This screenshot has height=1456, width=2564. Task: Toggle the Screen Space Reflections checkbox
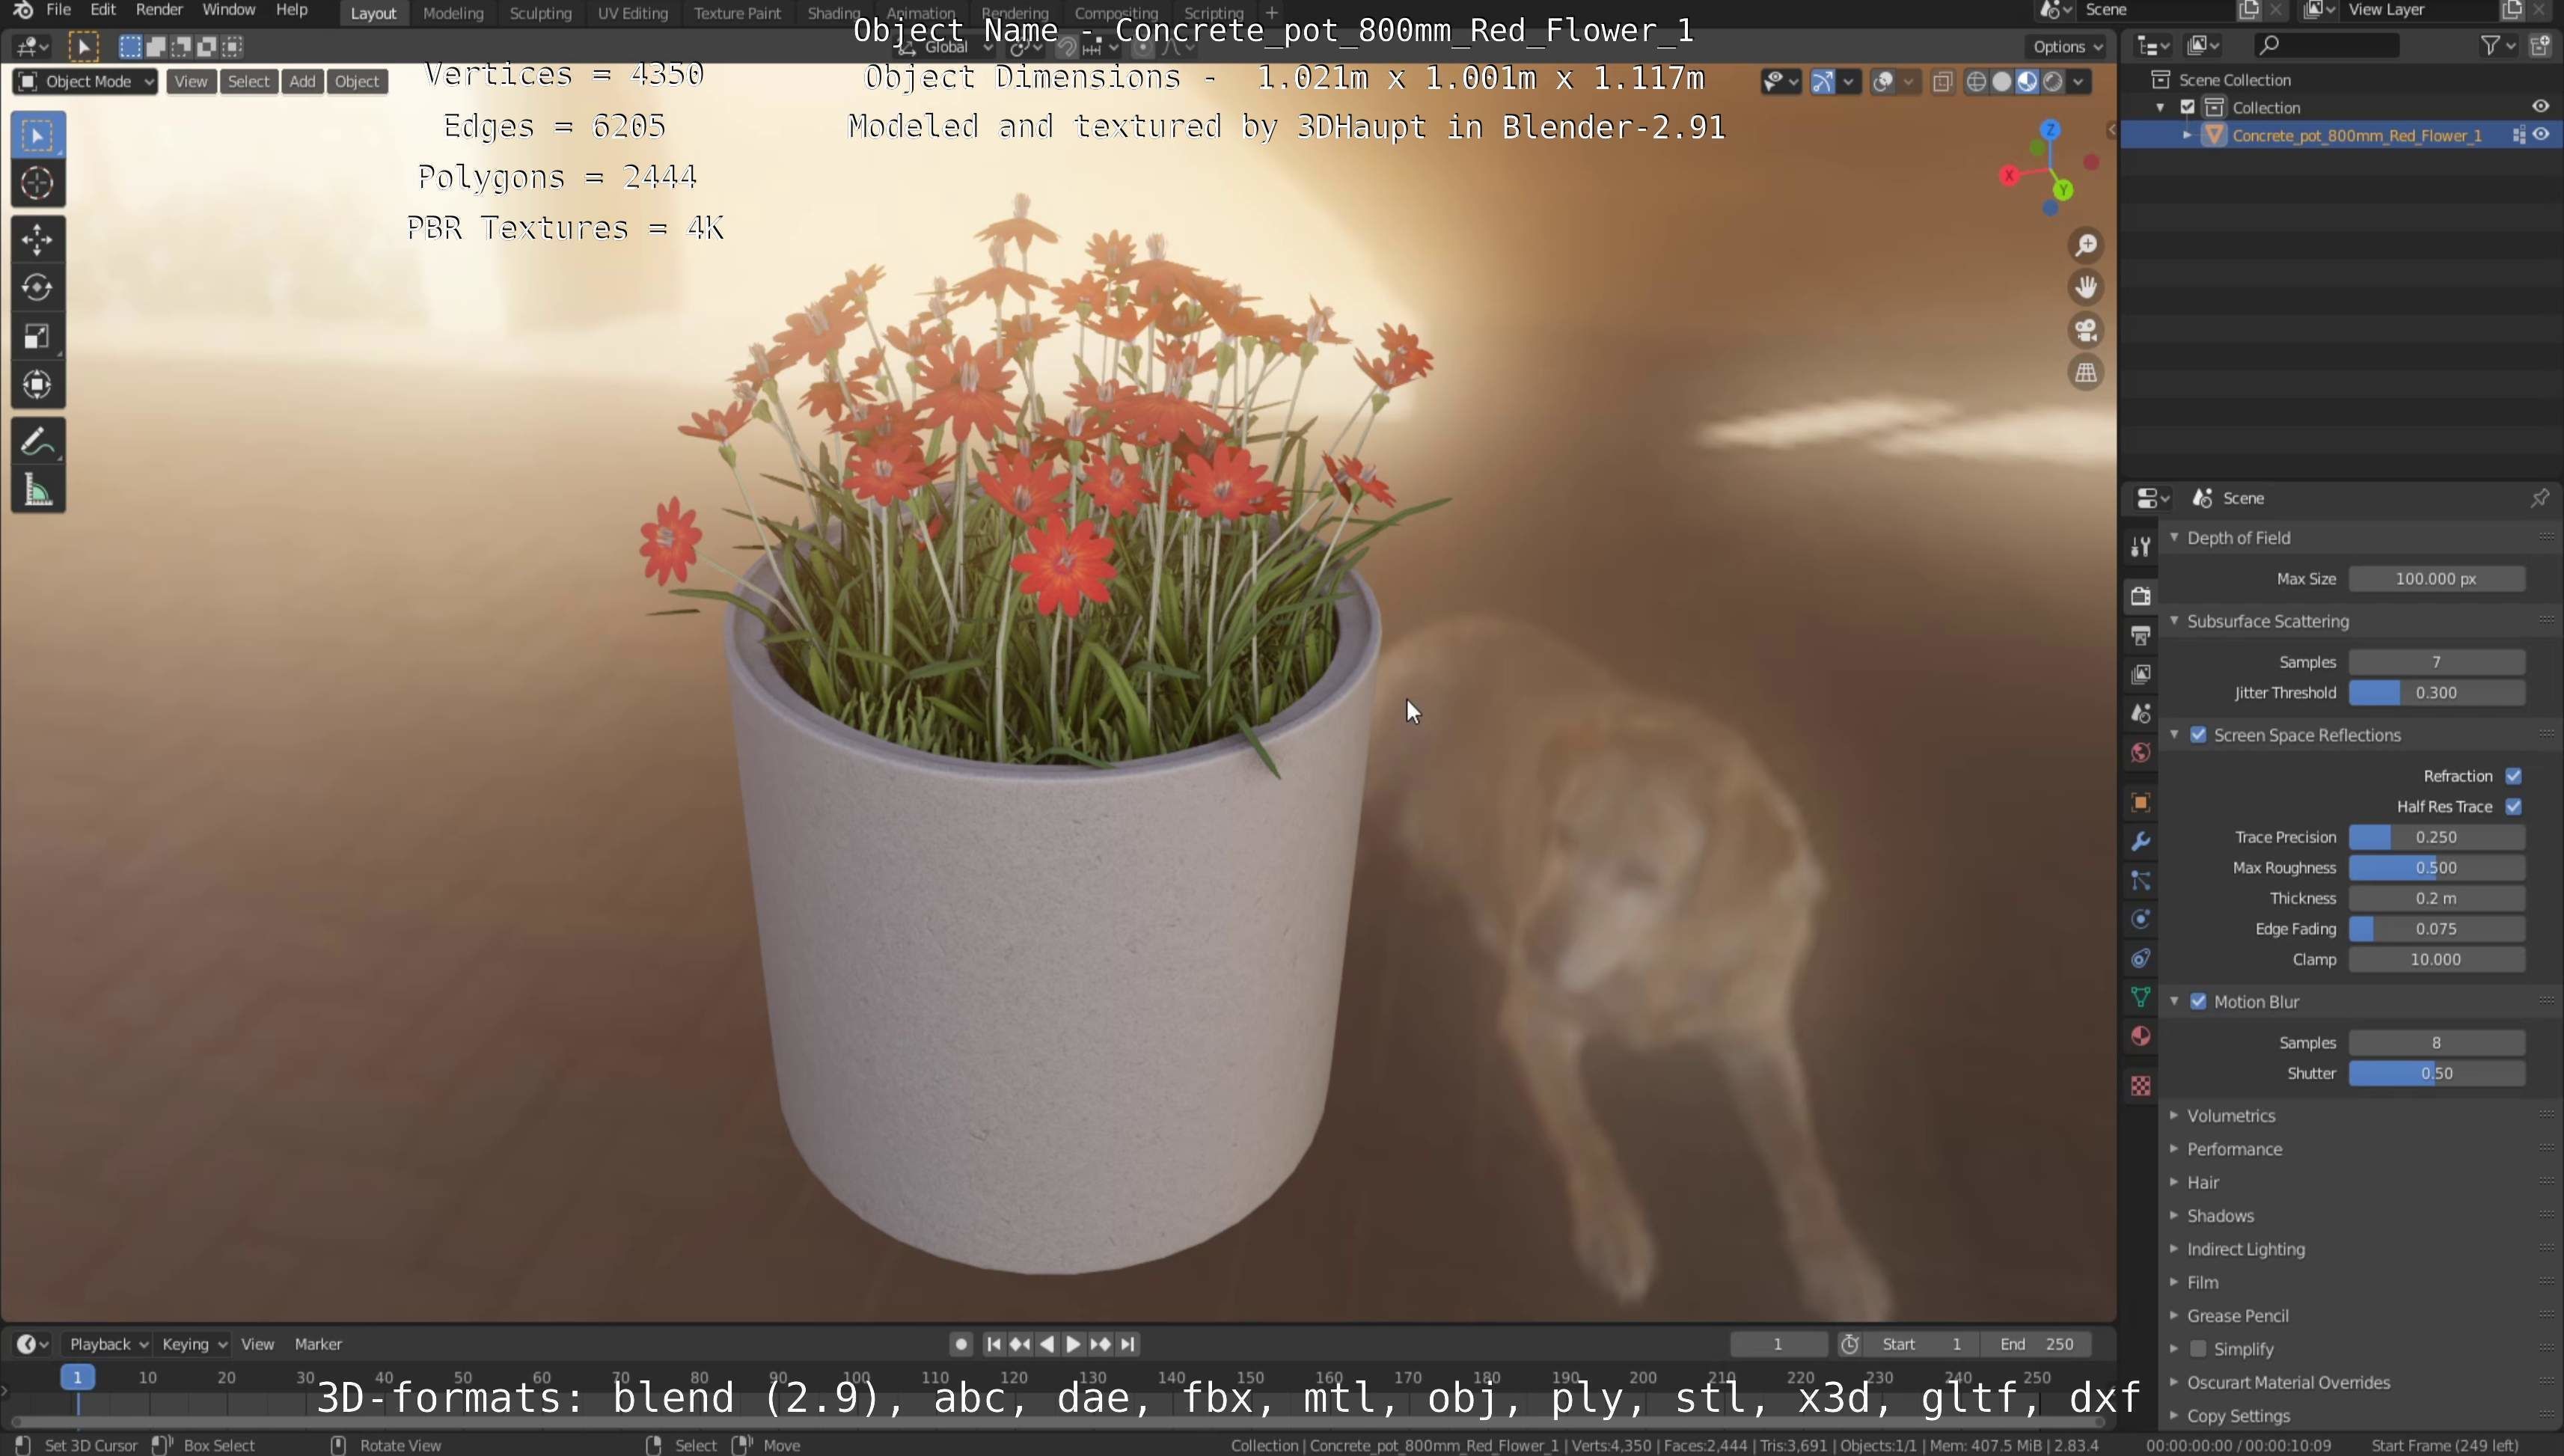pyautogui.click(x=2198, y=735)
